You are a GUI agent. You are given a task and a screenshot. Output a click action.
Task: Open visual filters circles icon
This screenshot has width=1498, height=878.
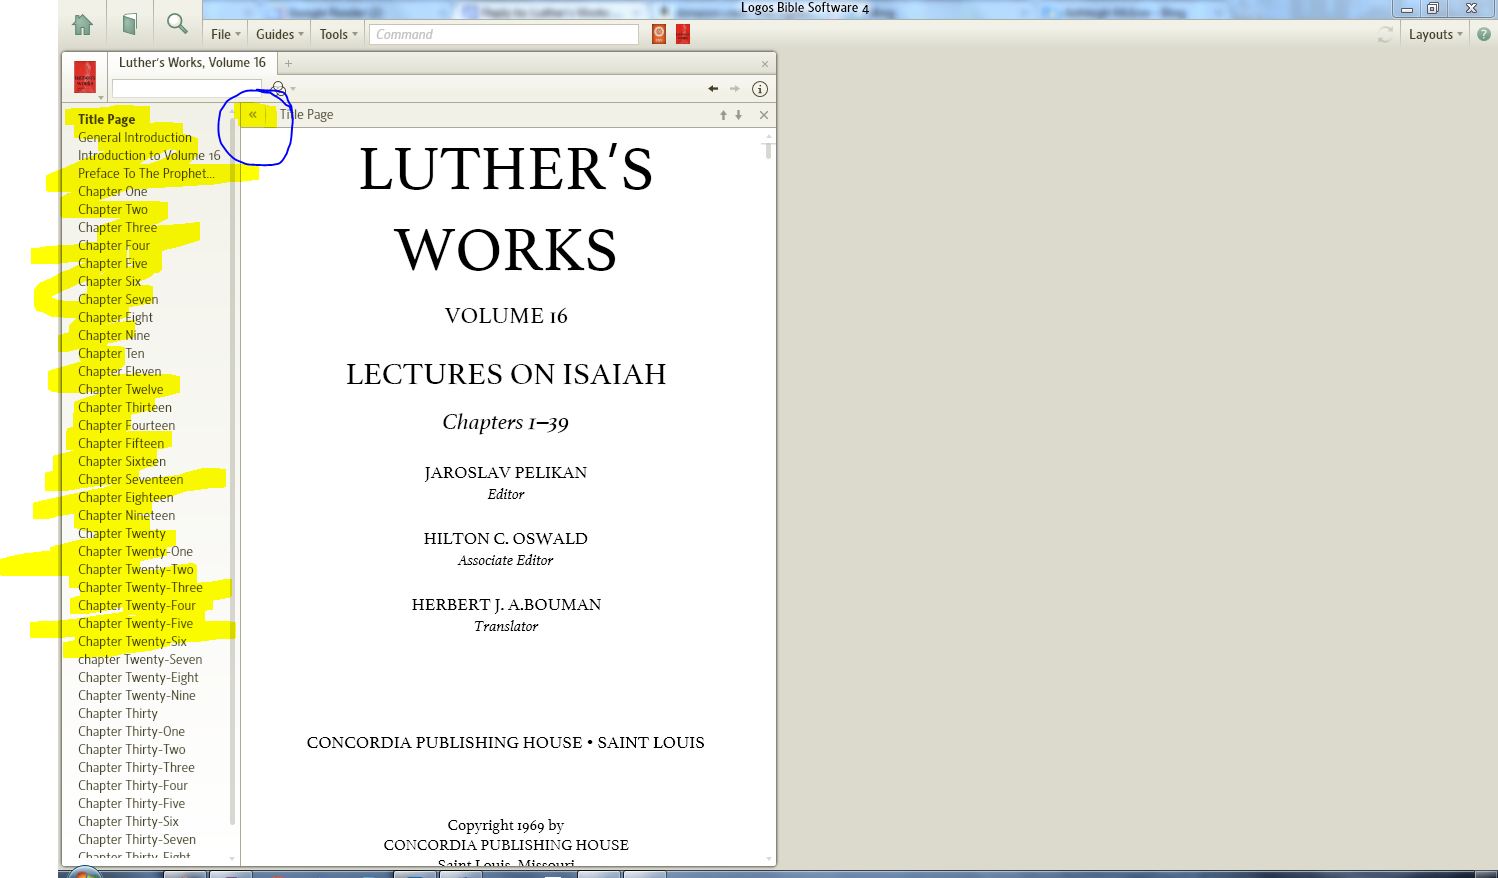[x=279, y=88]
